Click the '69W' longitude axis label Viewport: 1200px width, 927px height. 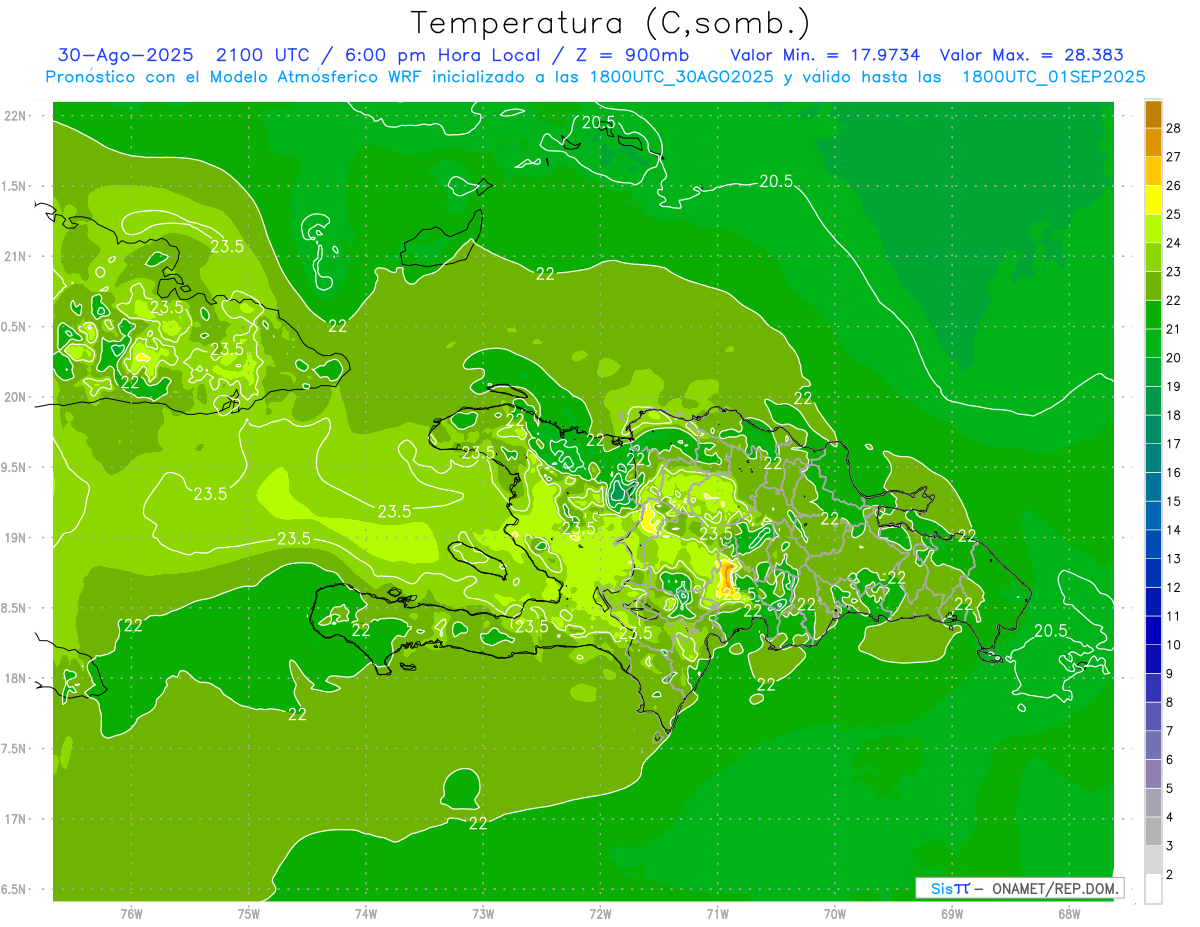tap(952, 914)
